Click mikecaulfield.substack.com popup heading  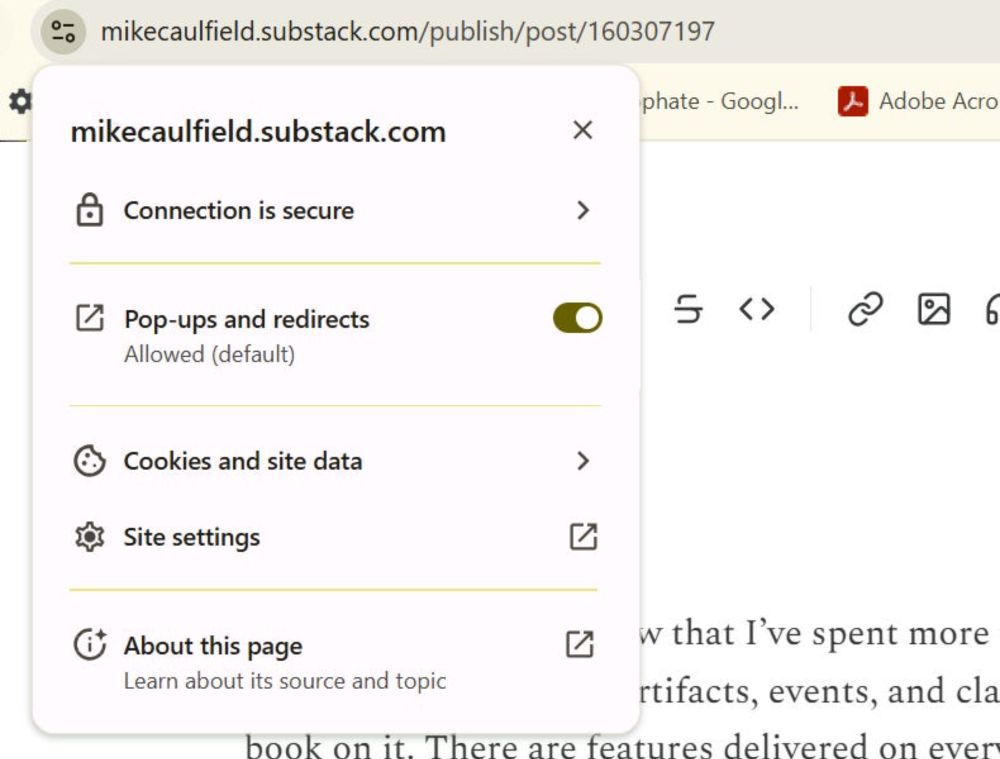point(258,132)
